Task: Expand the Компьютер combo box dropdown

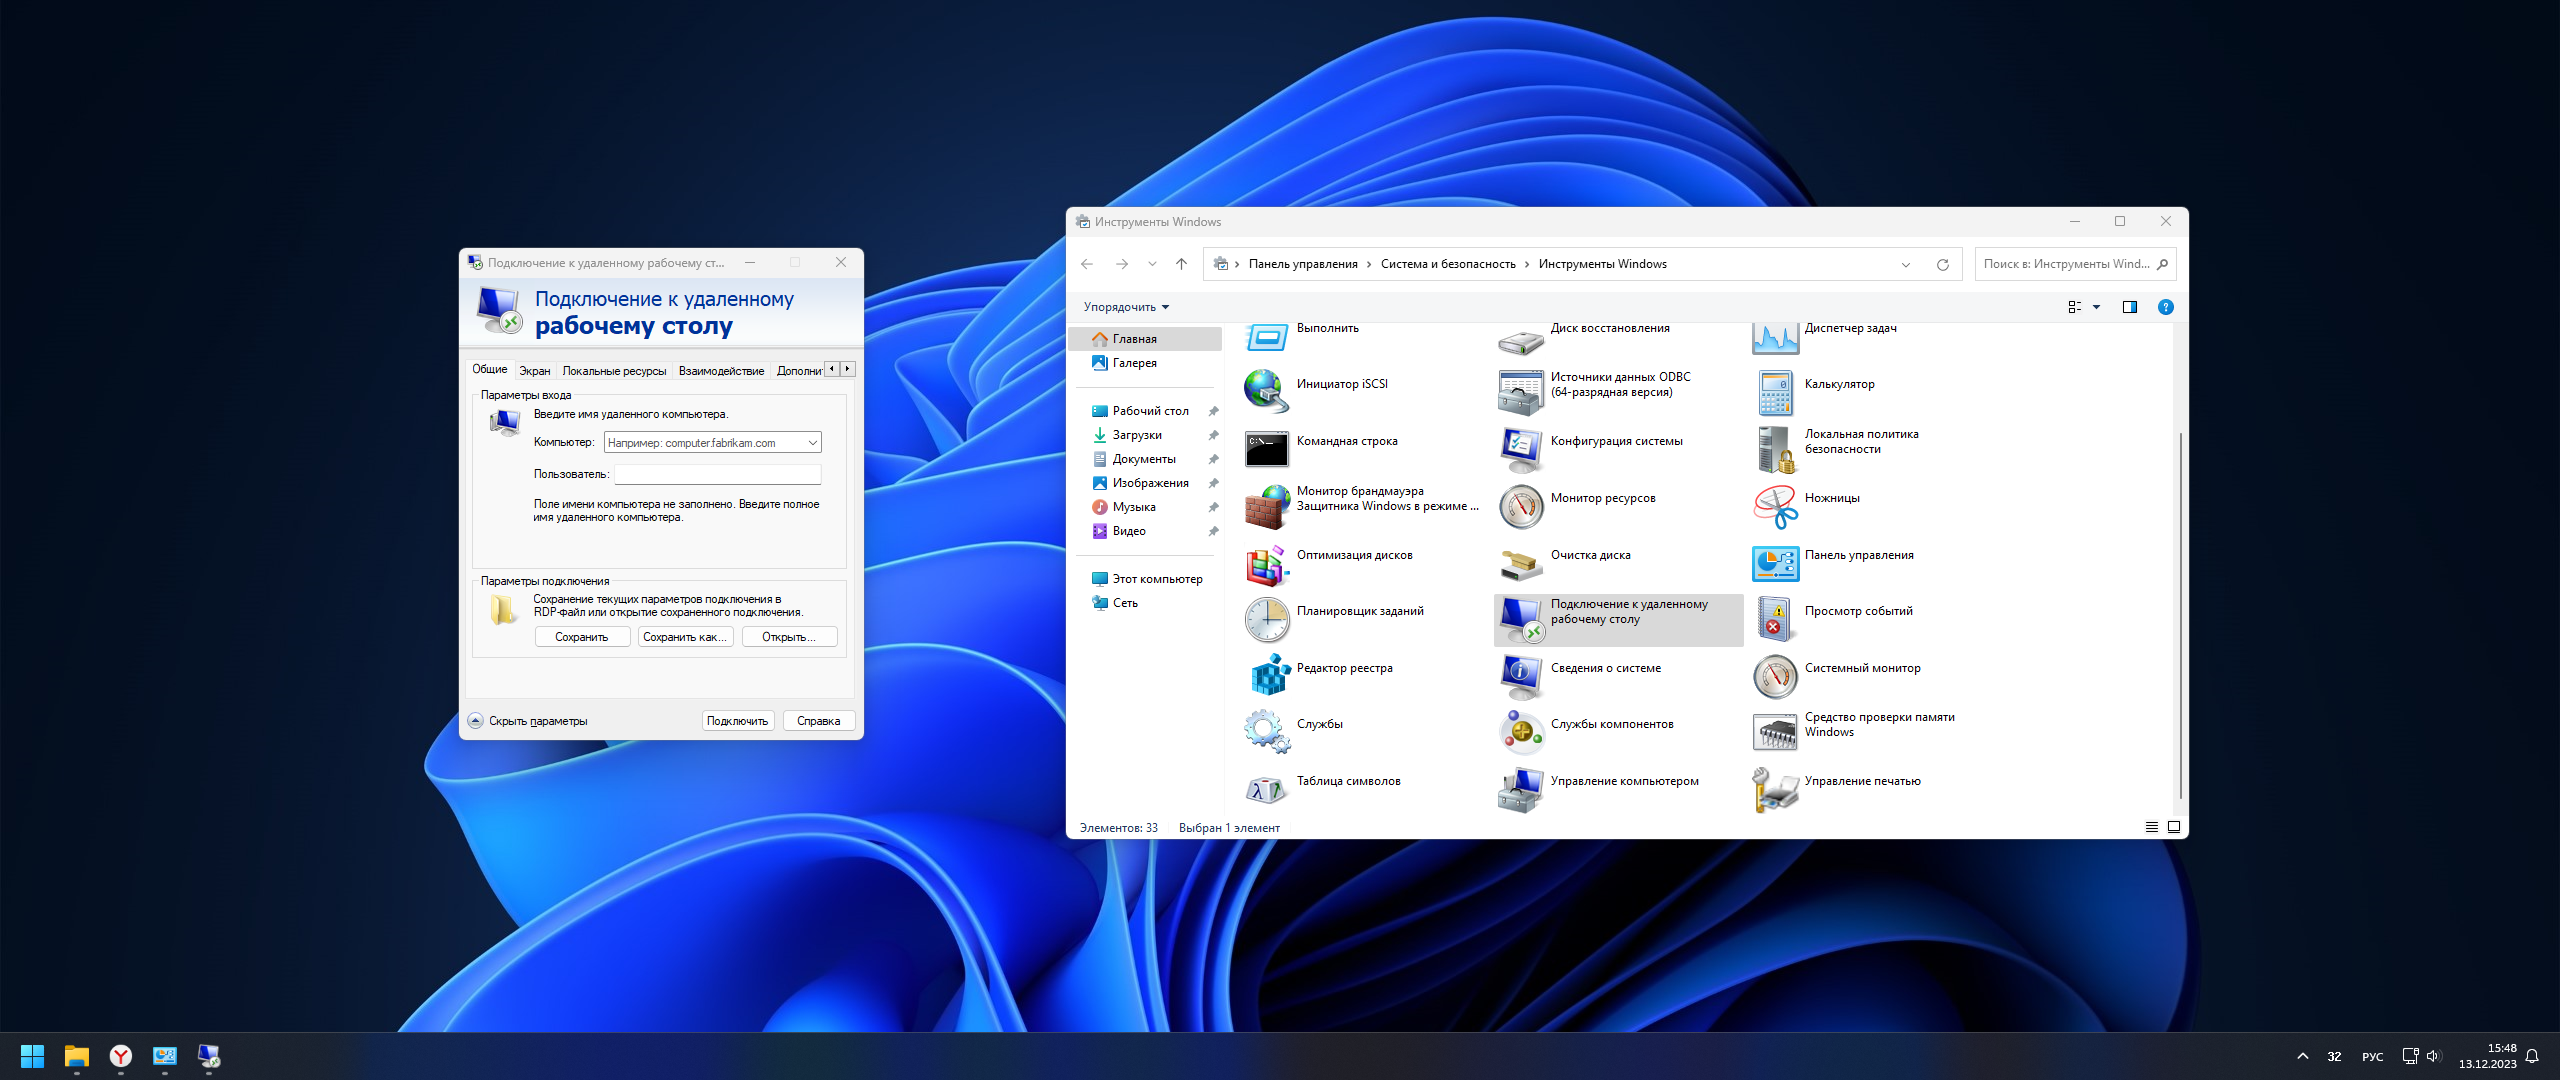Action: 812,443
